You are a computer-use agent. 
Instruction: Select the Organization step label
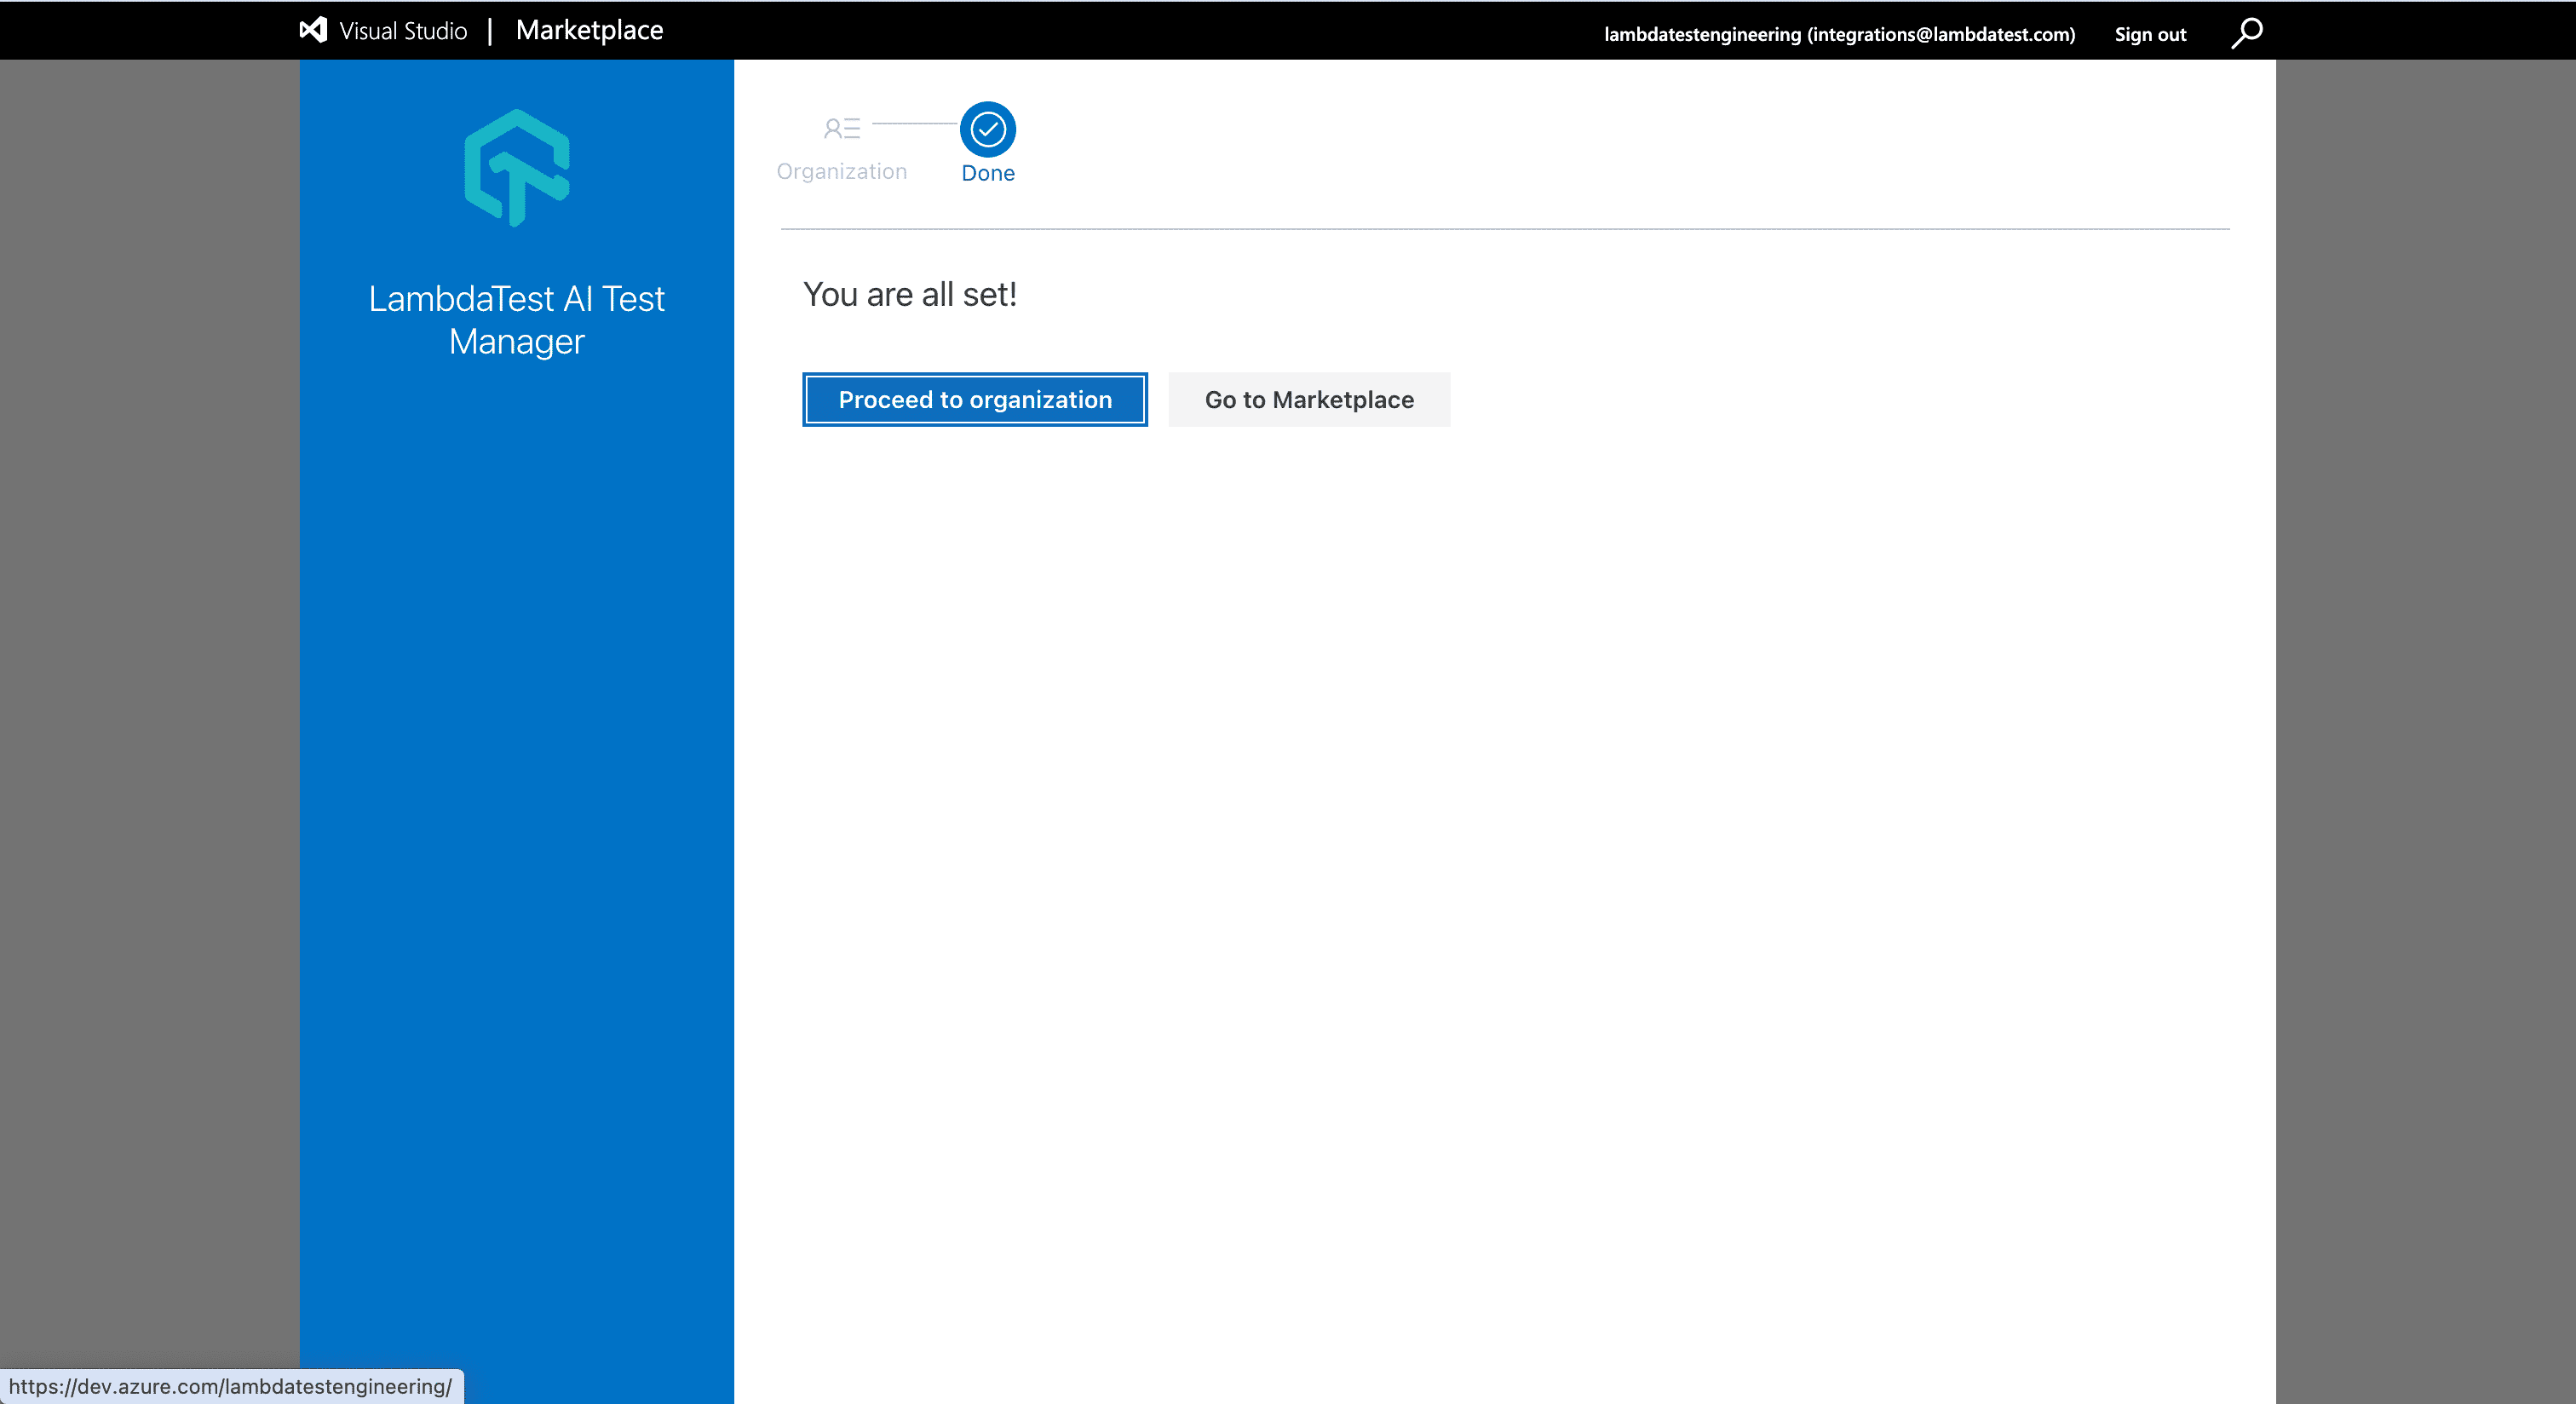pyautogui.click(x=842, y=171)
